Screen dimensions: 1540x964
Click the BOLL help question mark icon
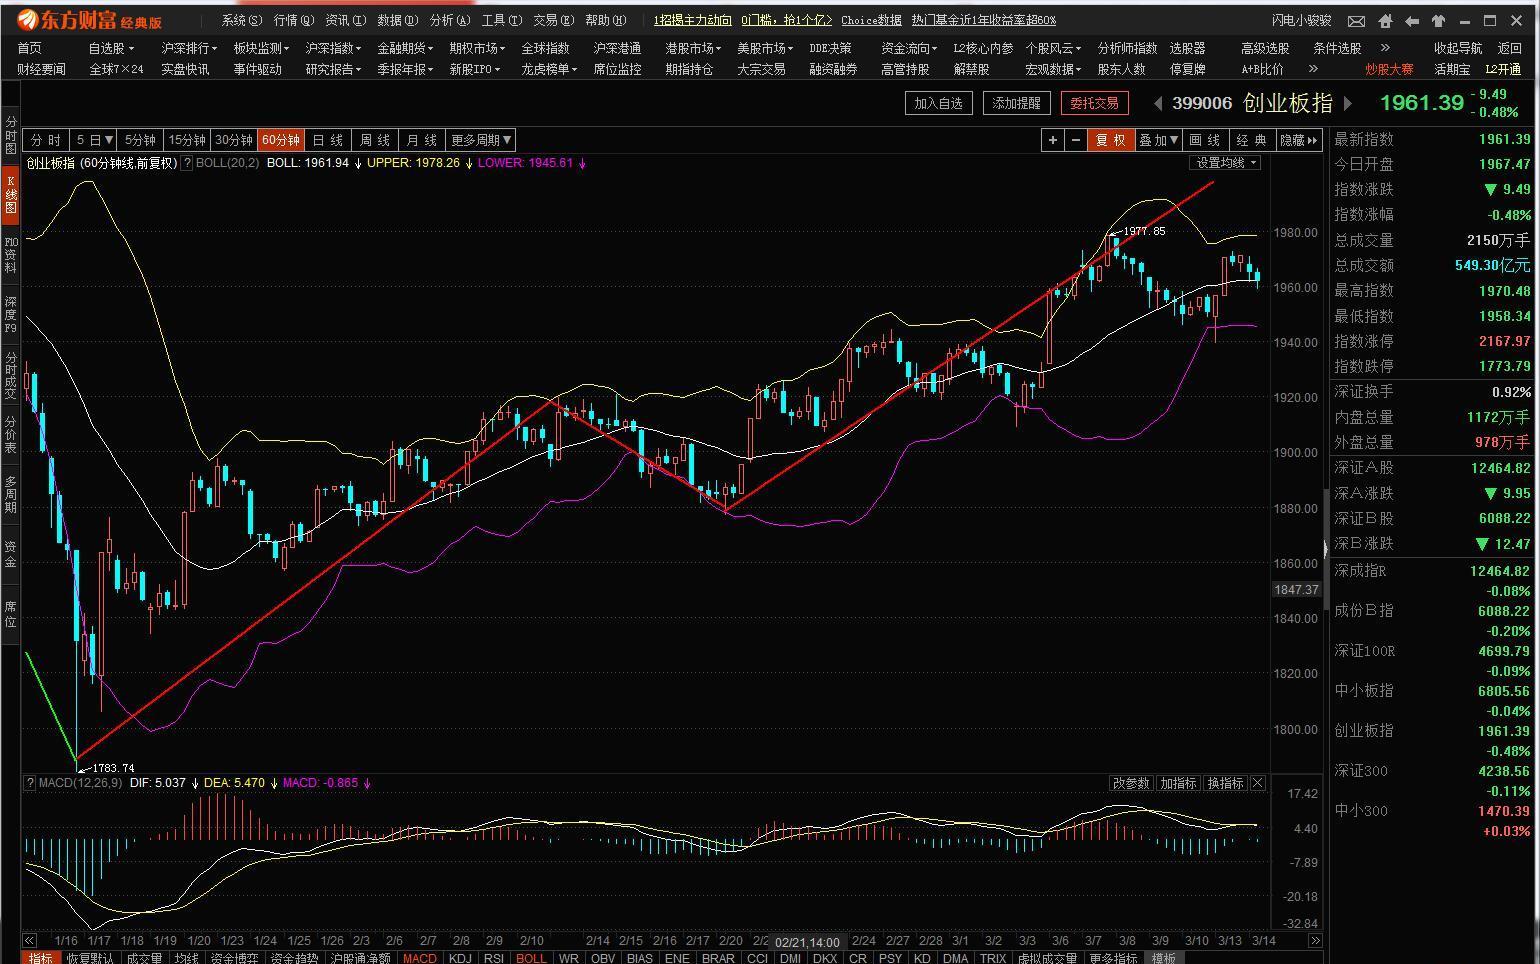click(x=187, y=163)
